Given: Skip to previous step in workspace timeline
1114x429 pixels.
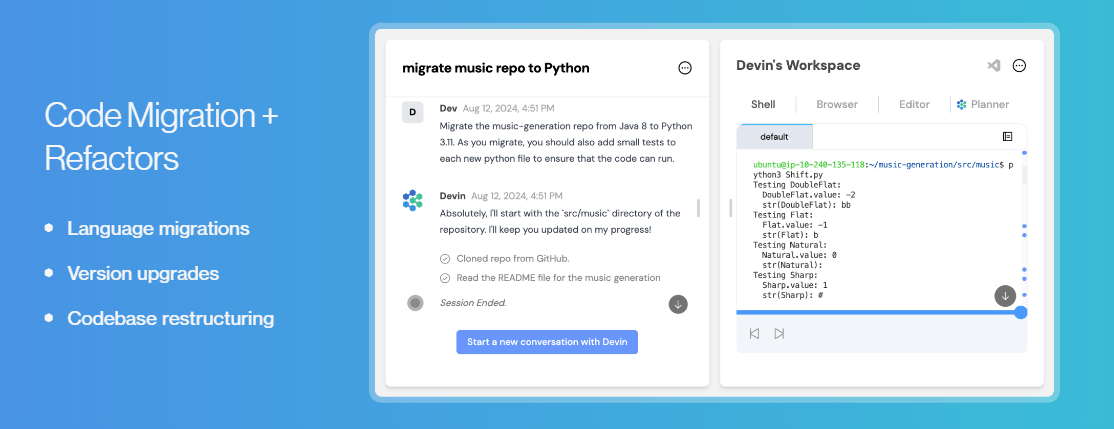Looking at the screenshot, I should pos(754,334).
